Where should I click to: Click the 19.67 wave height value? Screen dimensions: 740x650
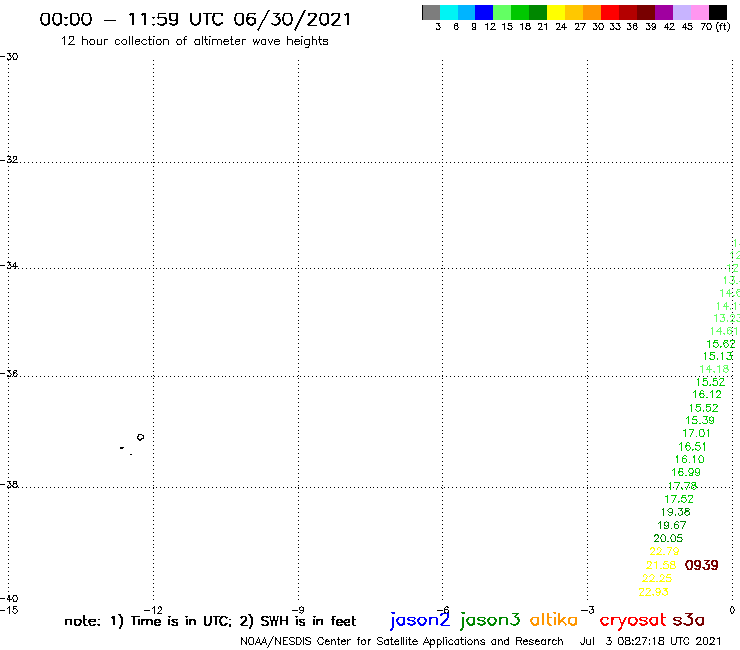coord(672,525)
